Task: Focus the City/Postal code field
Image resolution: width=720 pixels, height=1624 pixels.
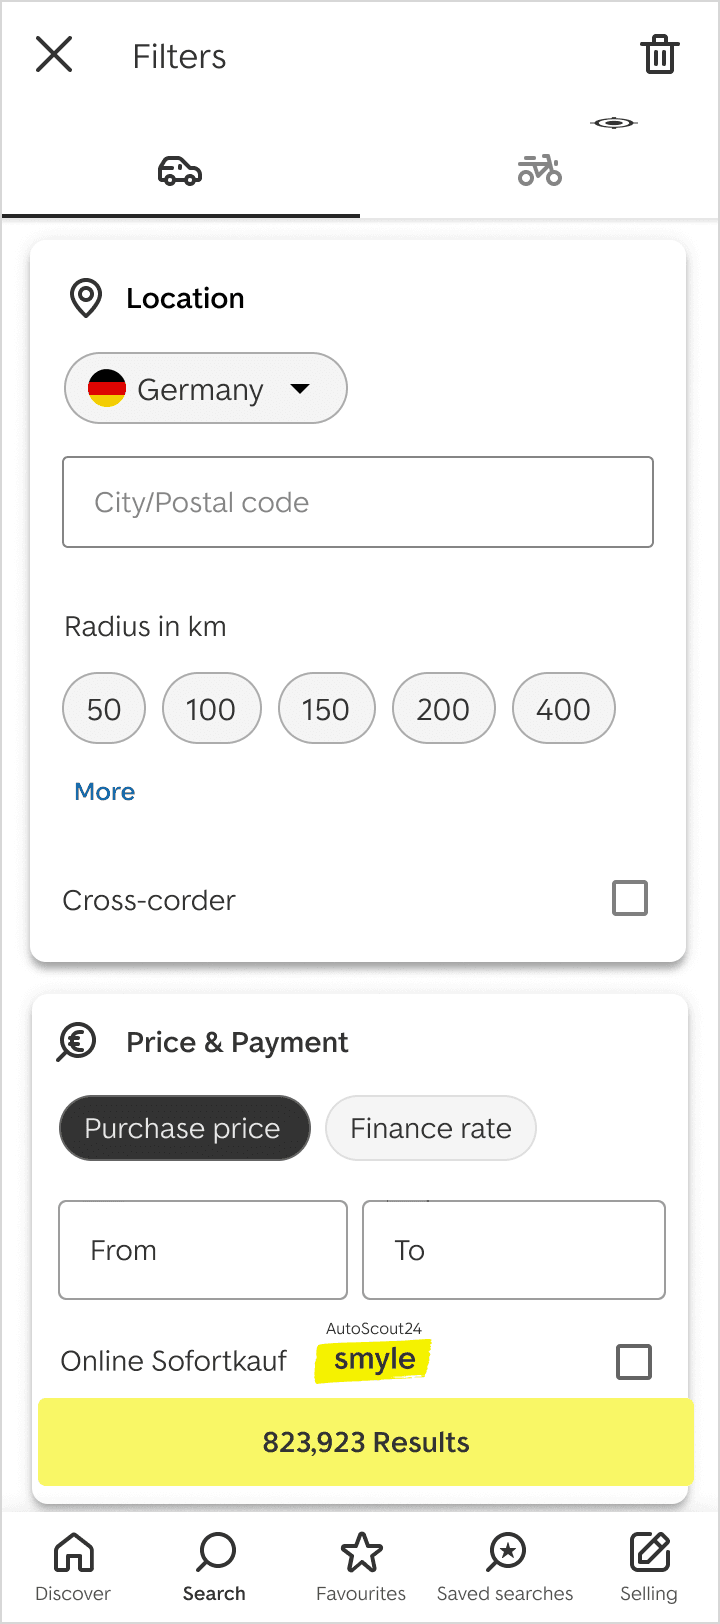Action: 357,502
